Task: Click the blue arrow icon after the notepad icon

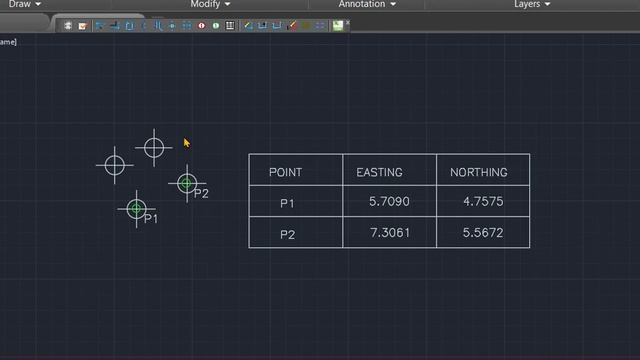Action: pyautogui.click(x=100, y=26)
